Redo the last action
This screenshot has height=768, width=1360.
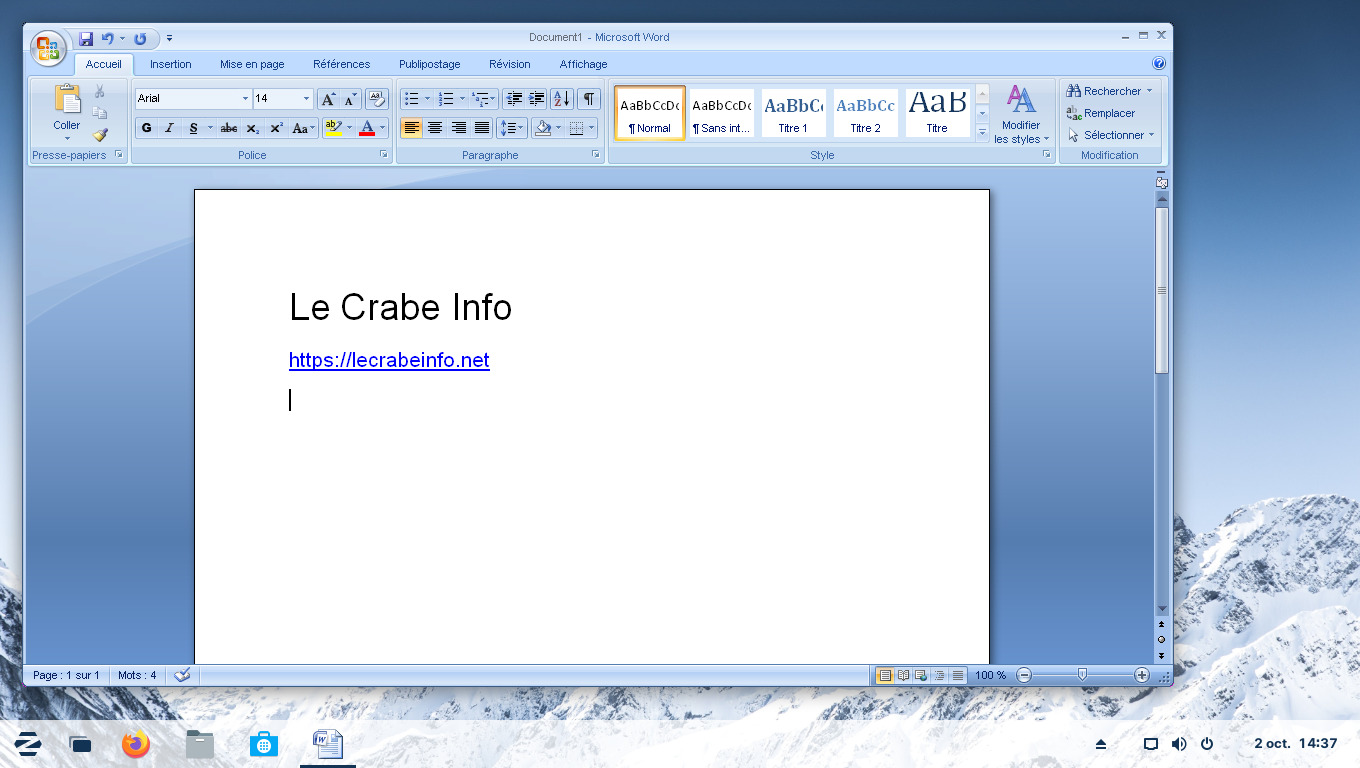click(x=140, y=39)
